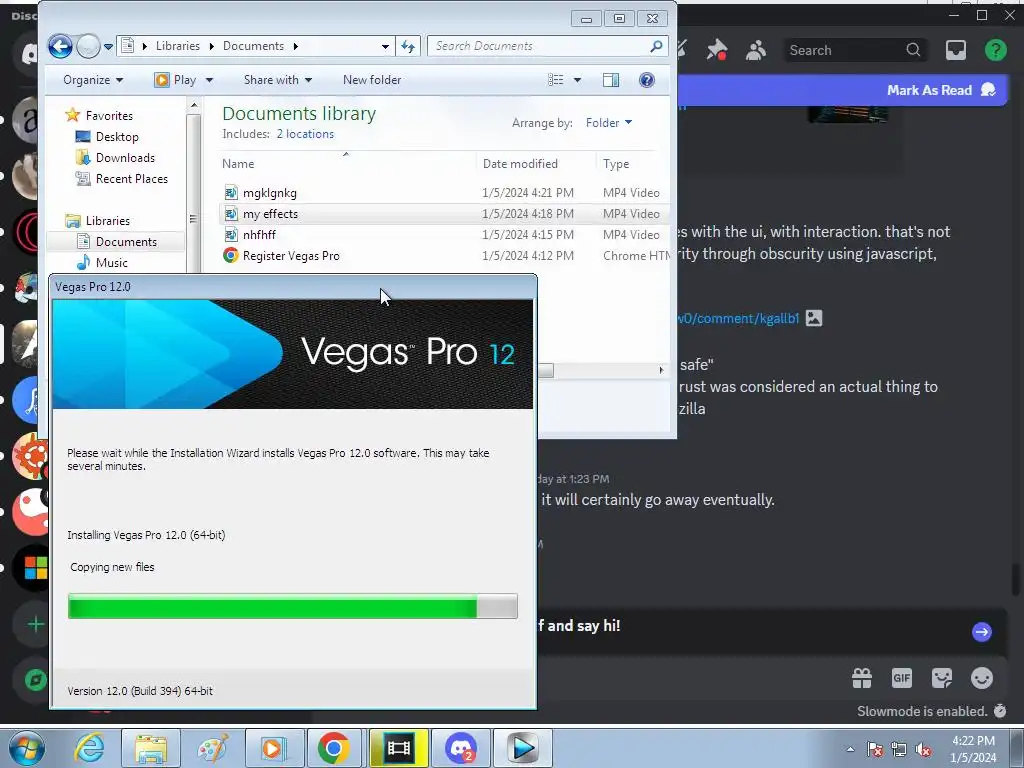Open Recent Places in navigation pane
1024x768 pixels.
pyautogui.click(x=131, y=178)
